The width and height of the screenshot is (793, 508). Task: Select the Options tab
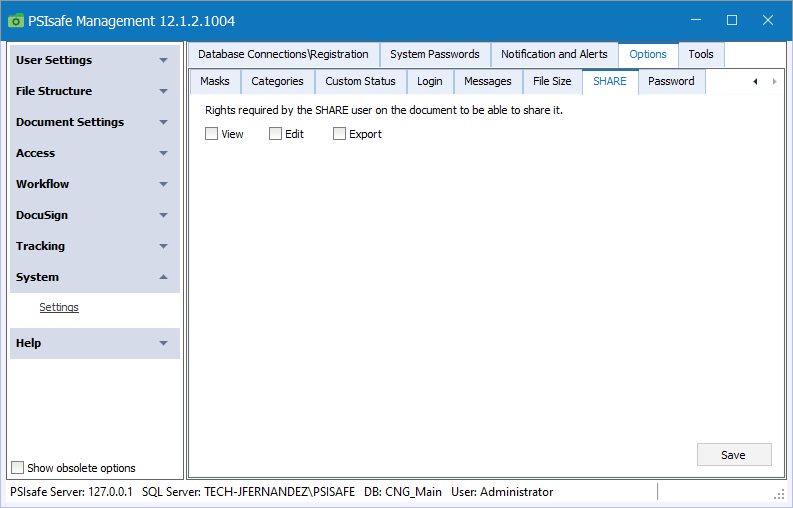(648, 54)
